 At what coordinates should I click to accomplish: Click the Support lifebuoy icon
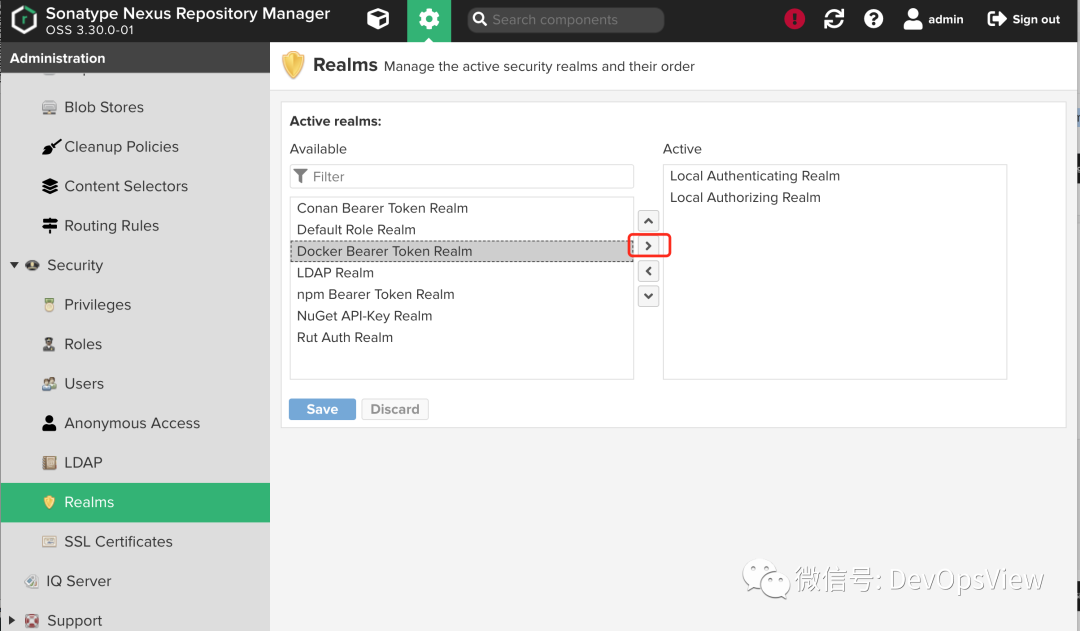pyautogui.click(x=32, y=621)
